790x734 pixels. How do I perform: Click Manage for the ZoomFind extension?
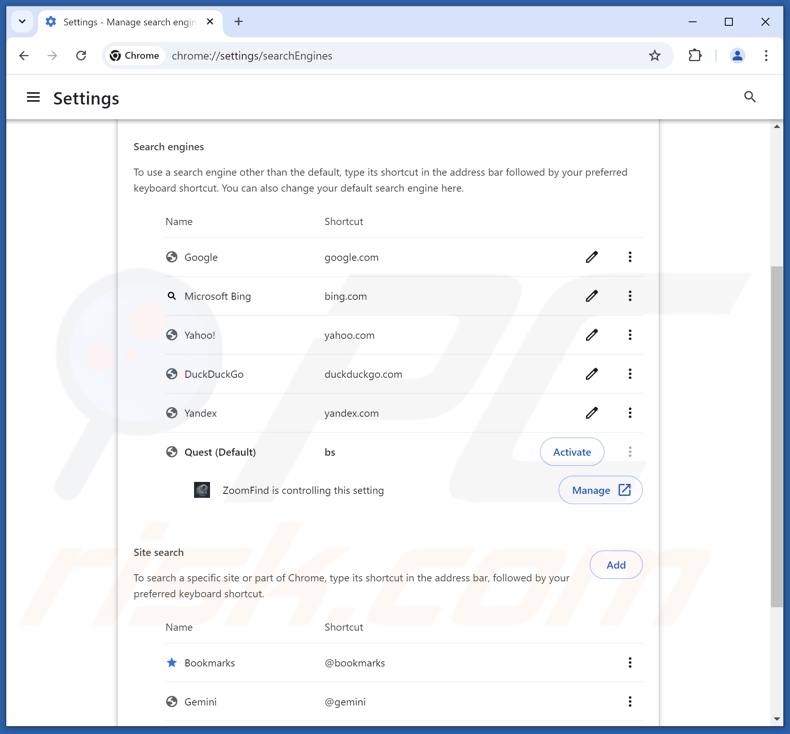coord(601,490)
